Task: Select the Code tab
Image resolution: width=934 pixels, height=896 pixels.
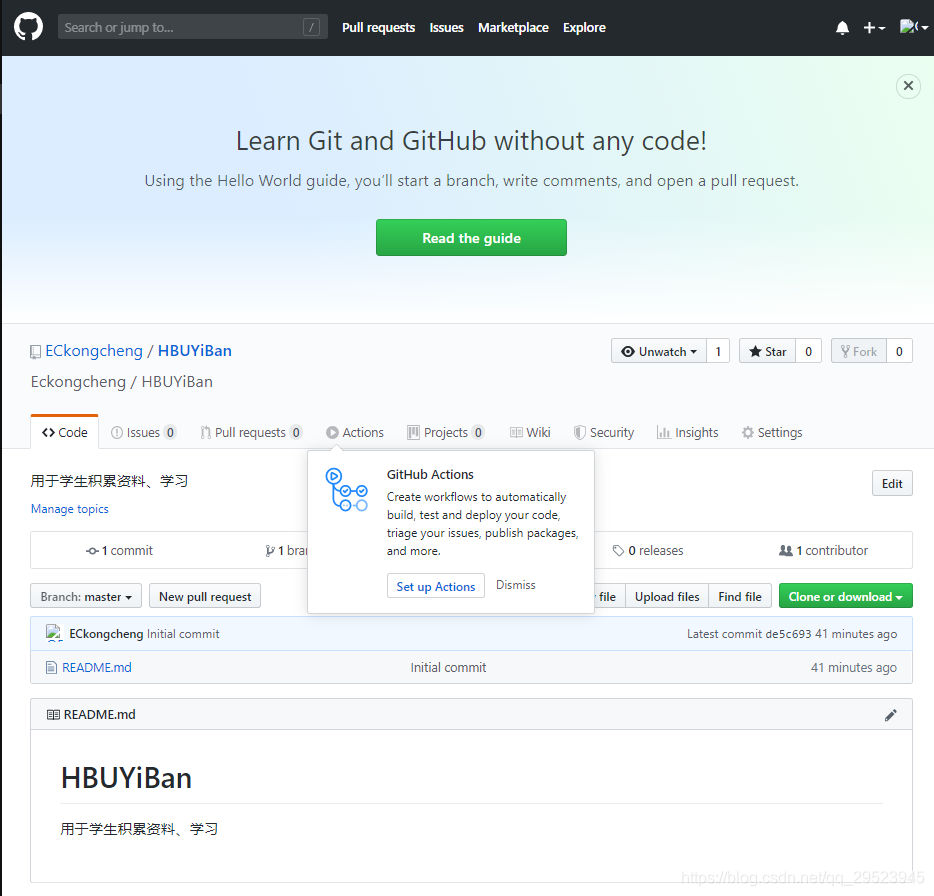Action: tap(64, 433)
